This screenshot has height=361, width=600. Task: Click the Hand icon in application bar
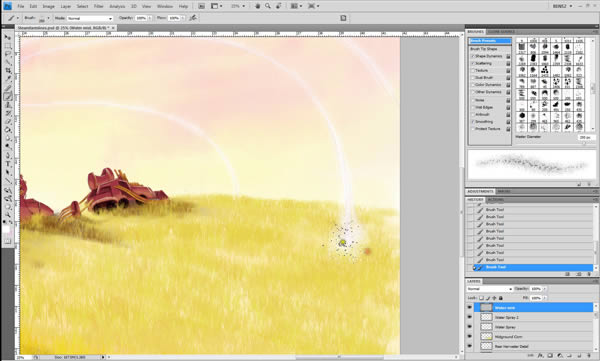(x=258, y=6)
